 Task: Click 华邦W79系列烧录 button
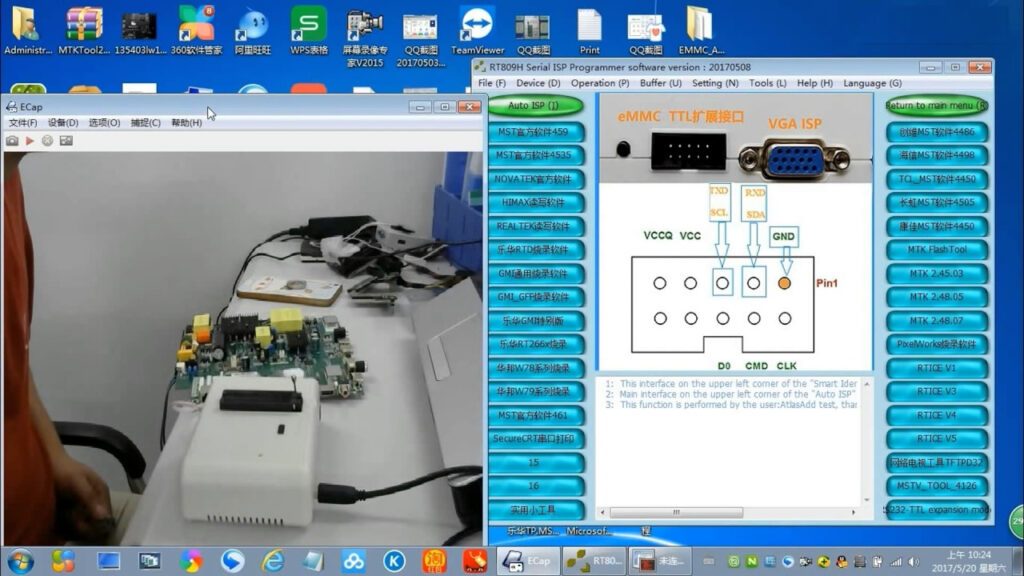(x=535, y=392)
